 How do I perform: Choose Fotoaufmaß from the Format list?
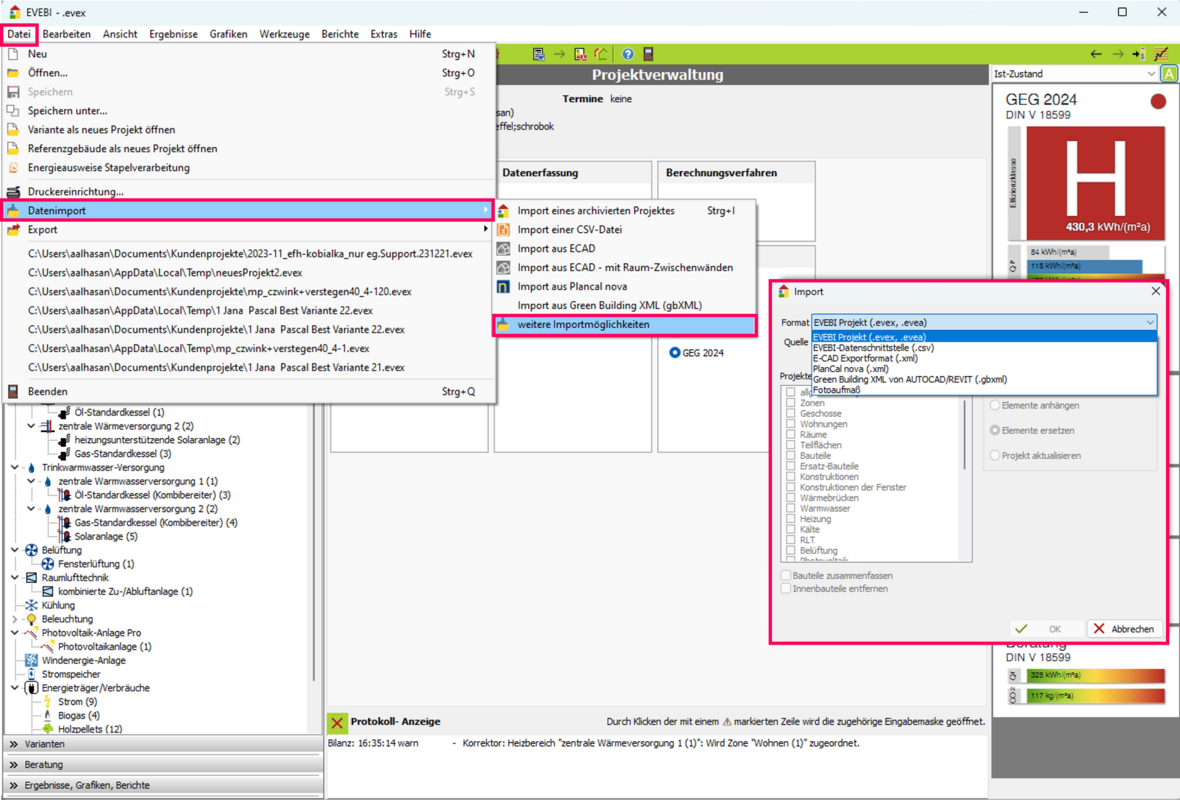tap(836, 390)
